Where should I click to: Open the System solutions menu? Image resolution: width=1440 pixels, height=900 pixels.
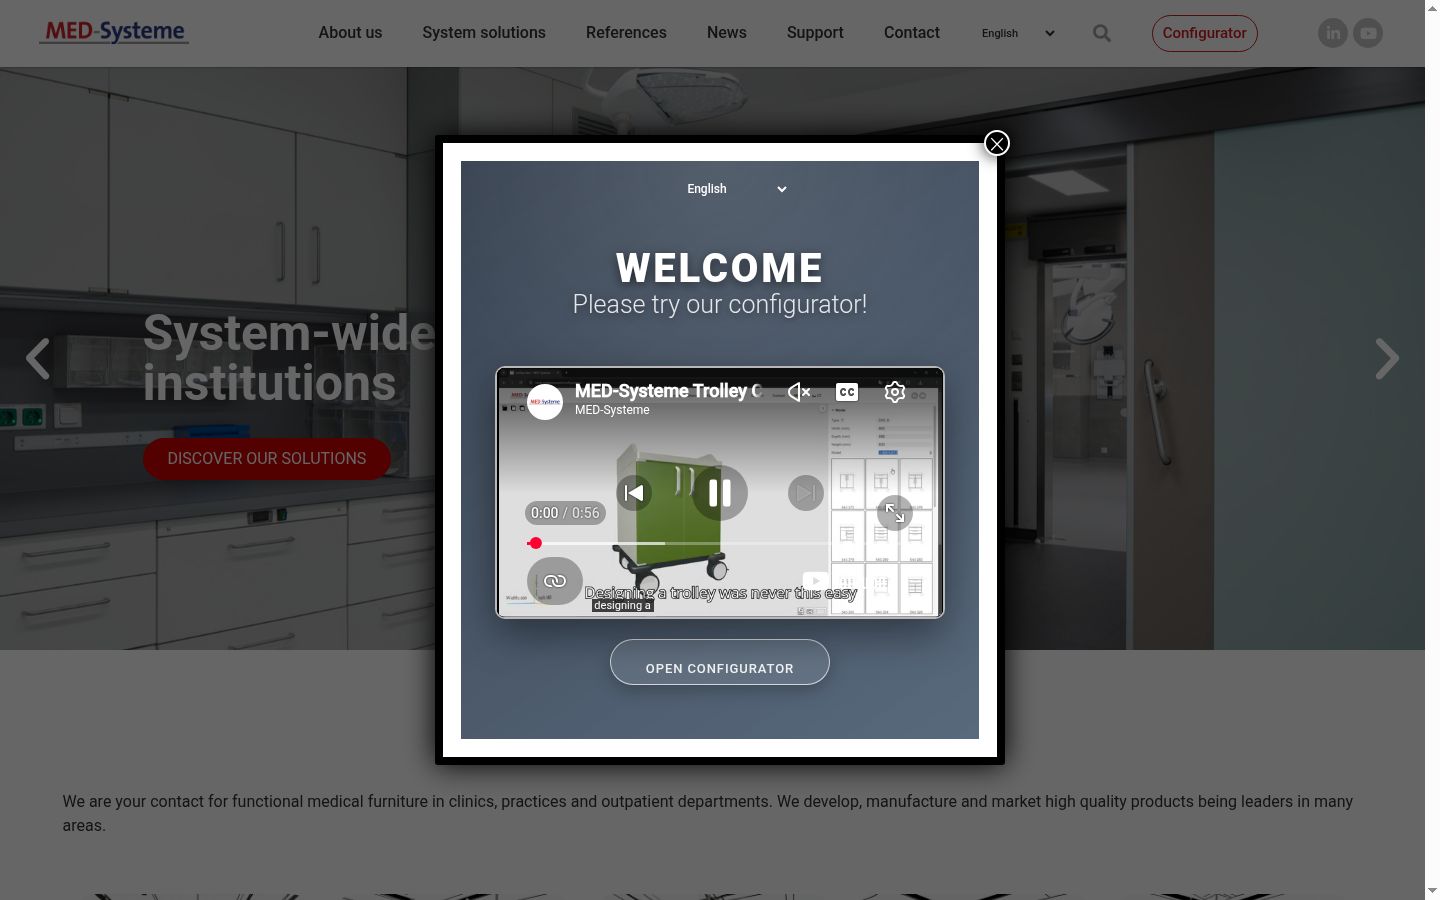pos(484,33)
